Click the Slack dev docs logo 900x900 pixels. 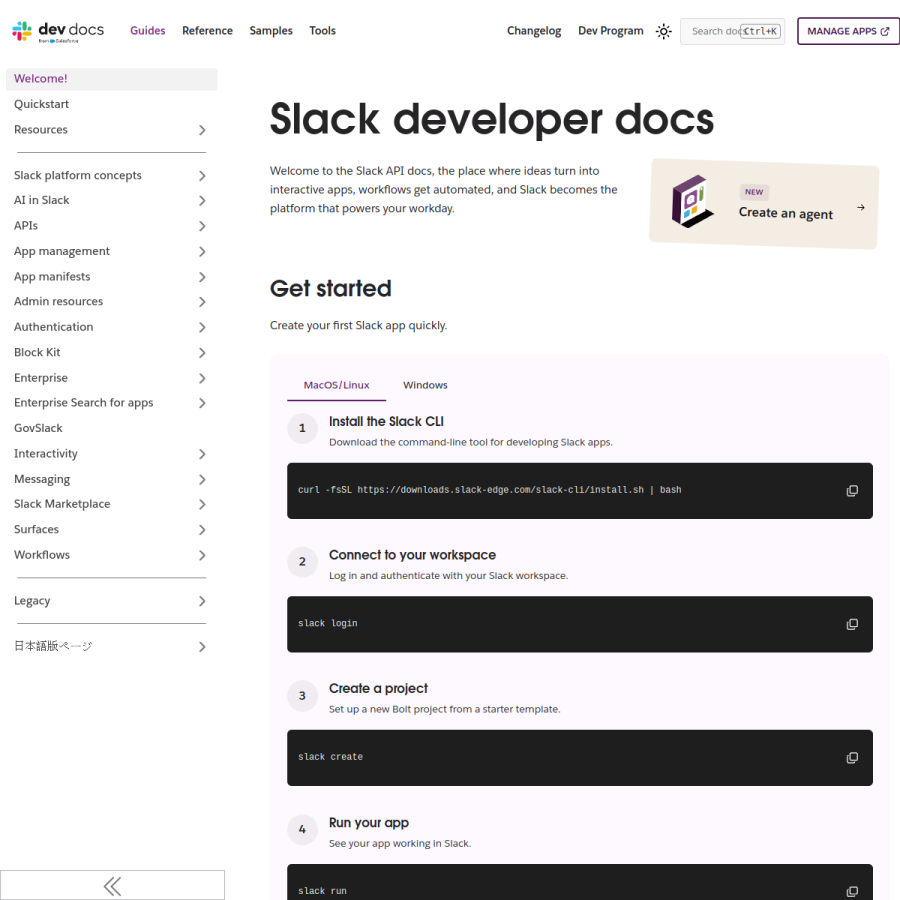click(58, 31)
